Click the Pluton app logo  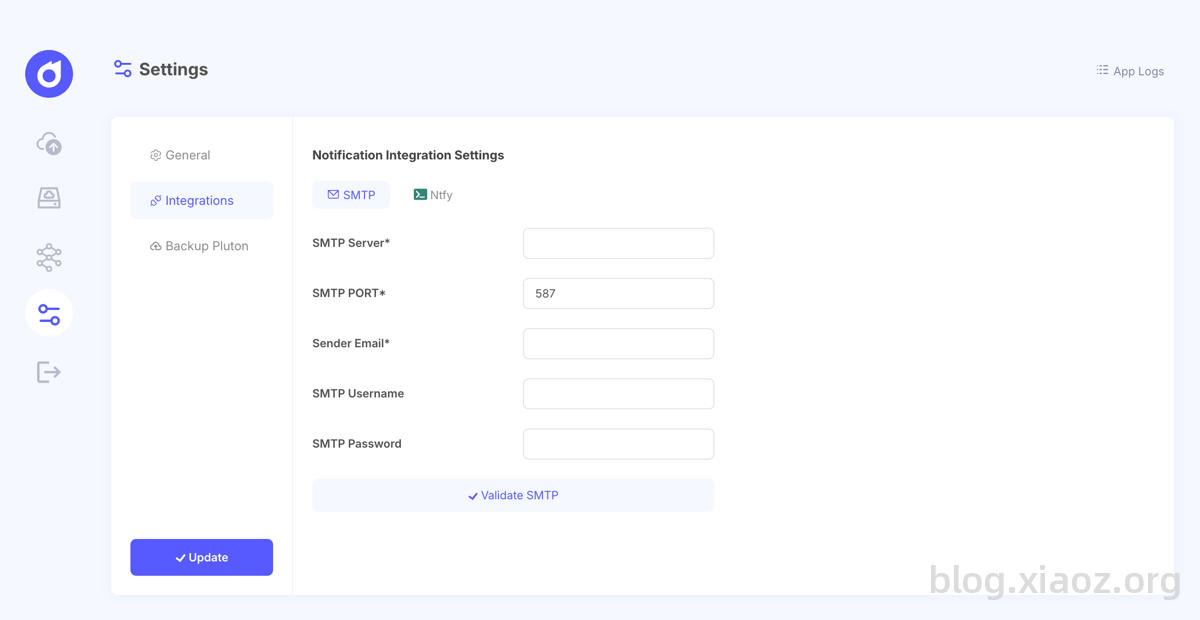pos(49,74)
